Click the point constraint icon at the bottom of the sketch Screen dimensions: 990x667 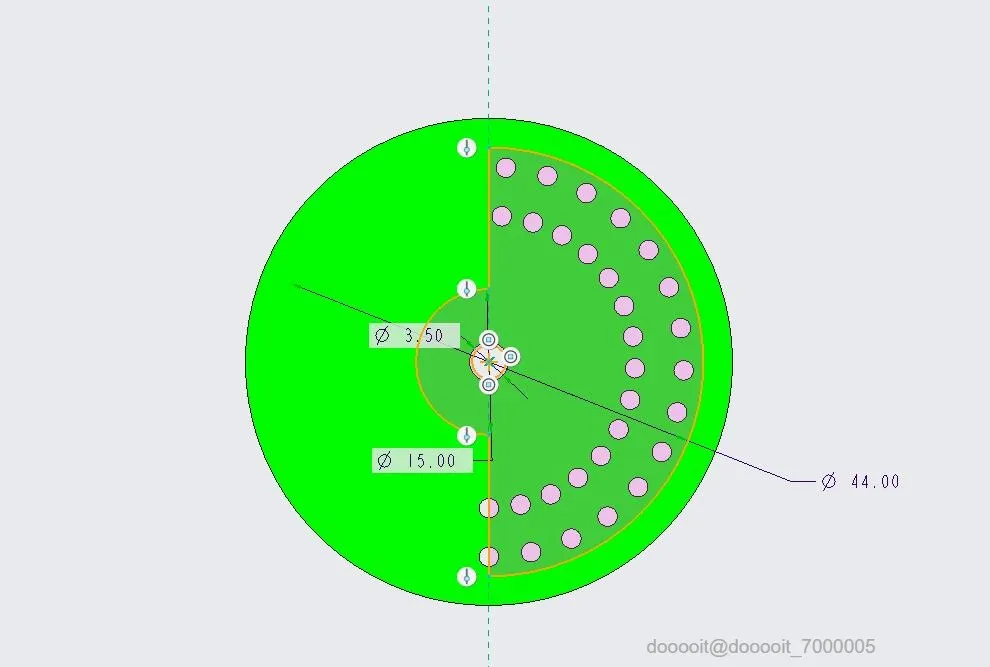coord(467,576)
